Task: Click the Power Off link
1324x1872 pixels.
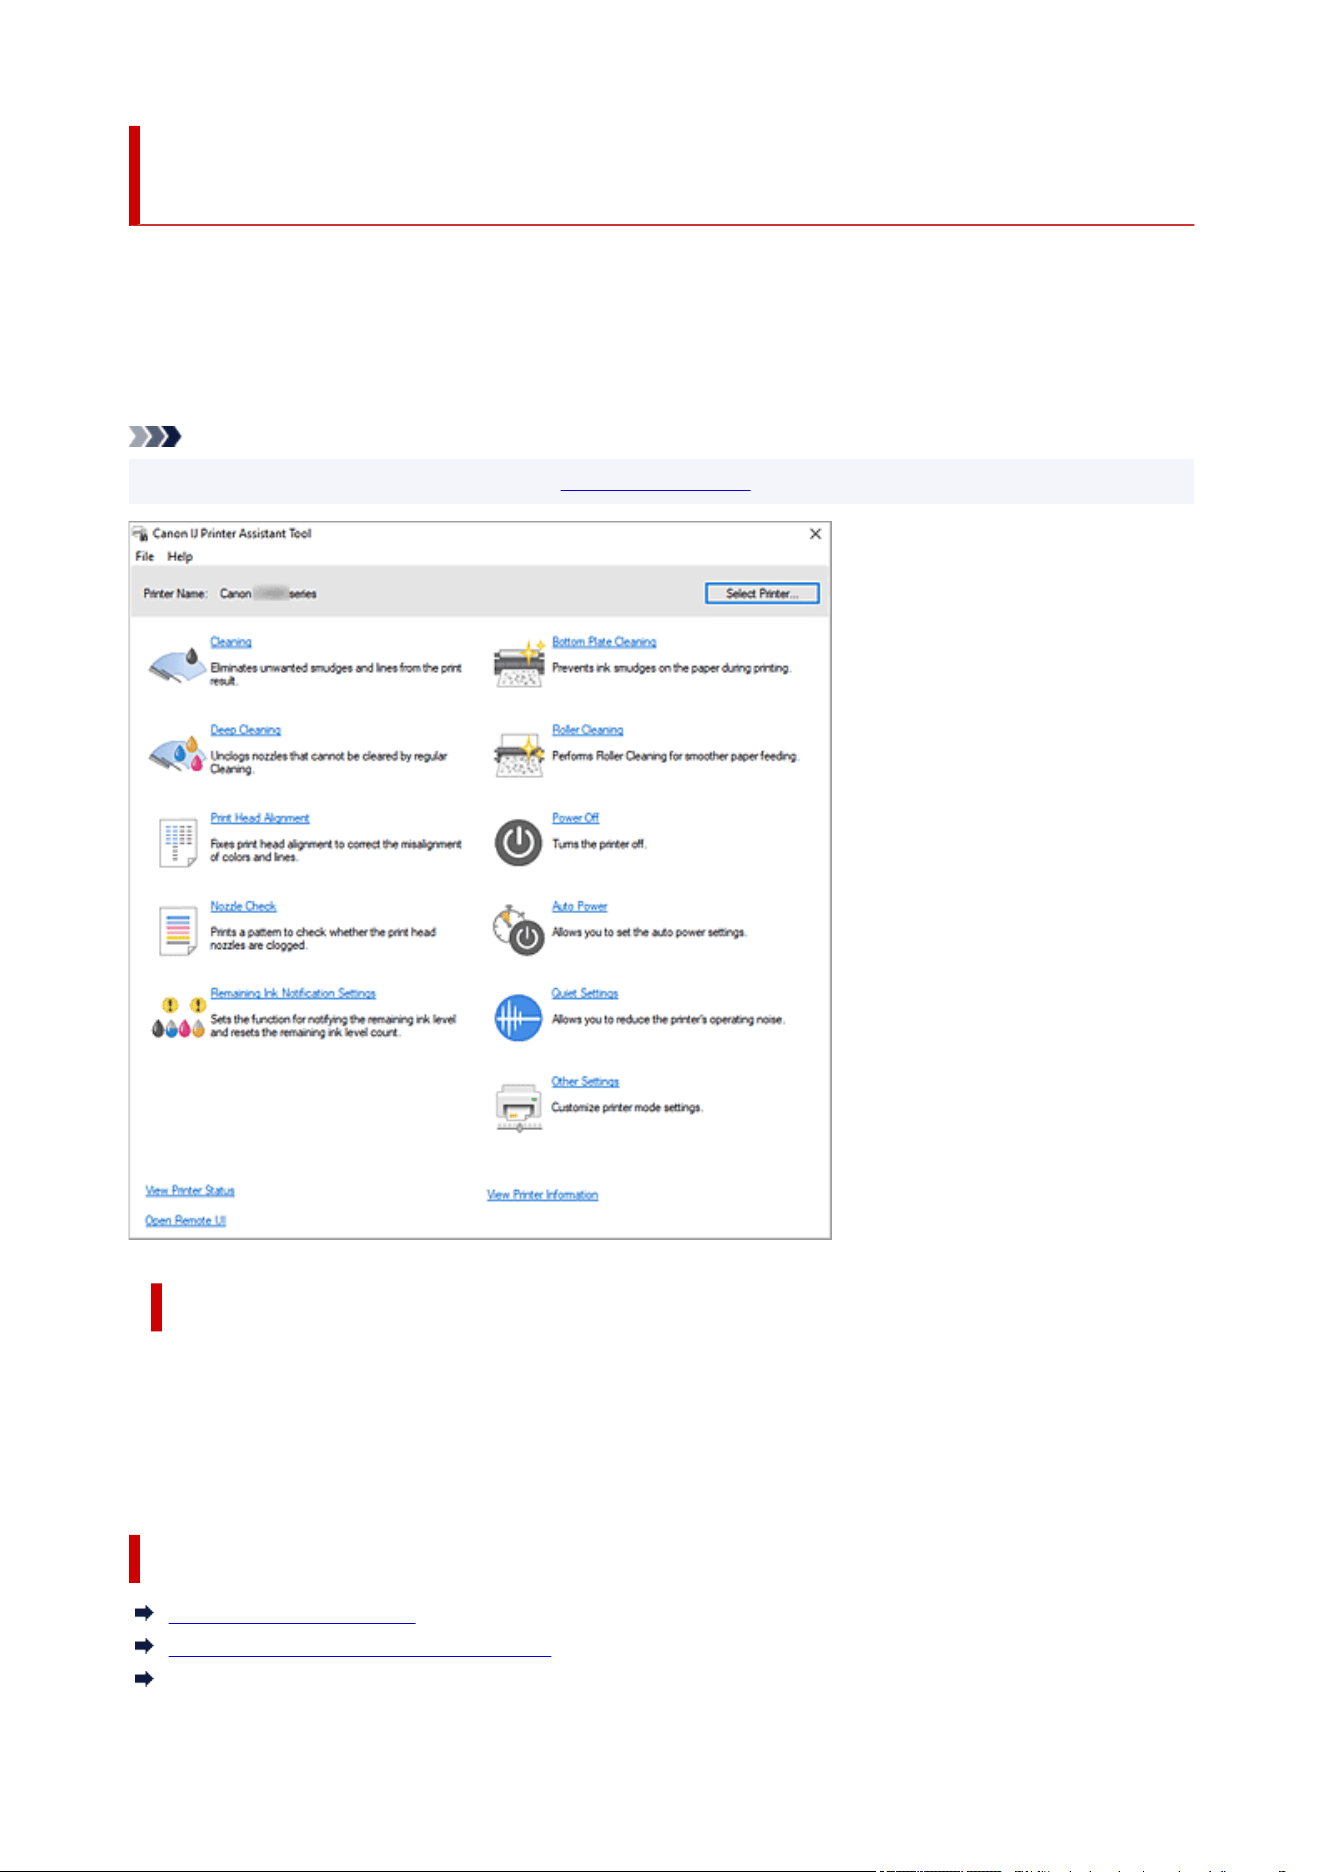Action: coord(576,818)
